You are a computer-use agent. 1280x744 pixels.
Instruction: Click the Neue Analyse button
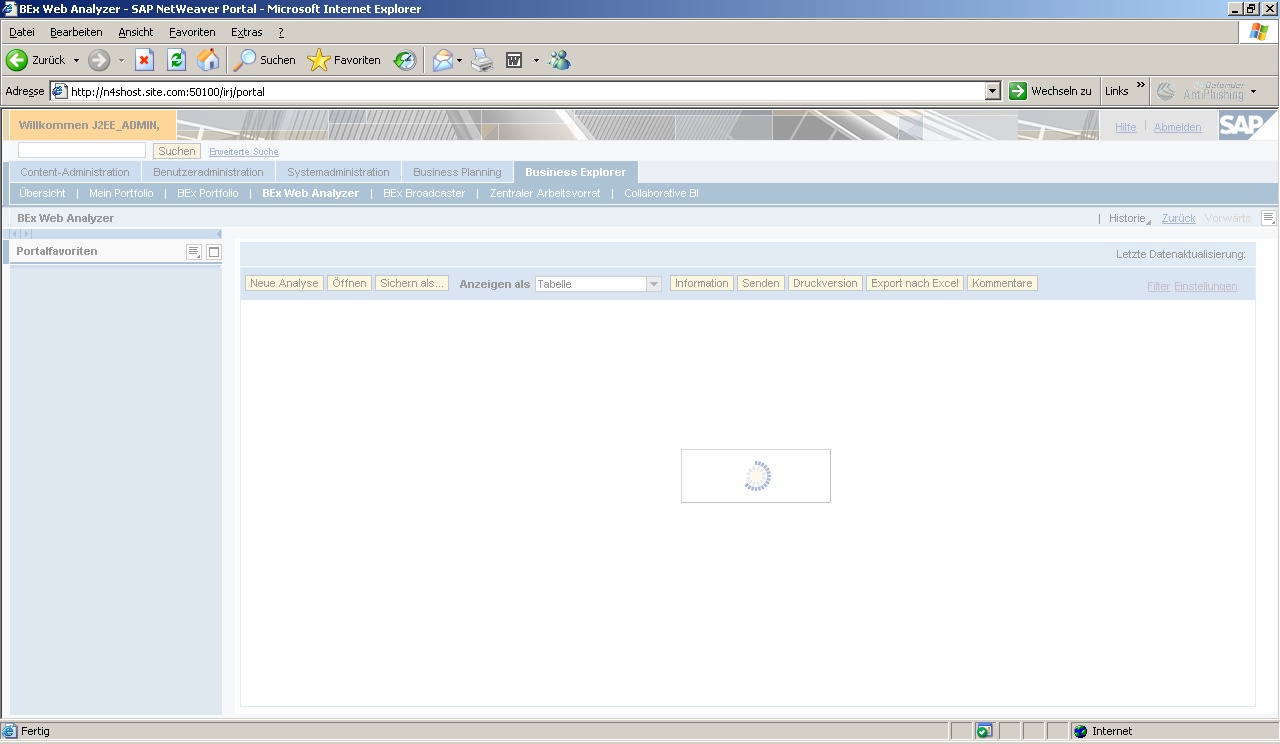pyautogui.click(x=284, y=283)
